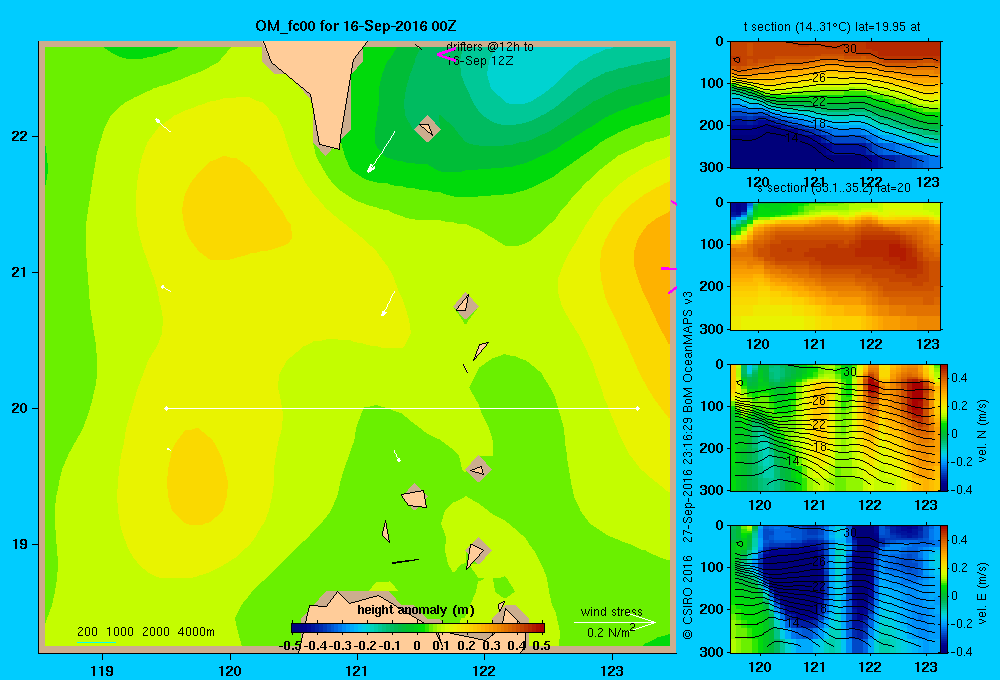
Task: Click latitude label "19" on main map axis
Action: (20, 544)
